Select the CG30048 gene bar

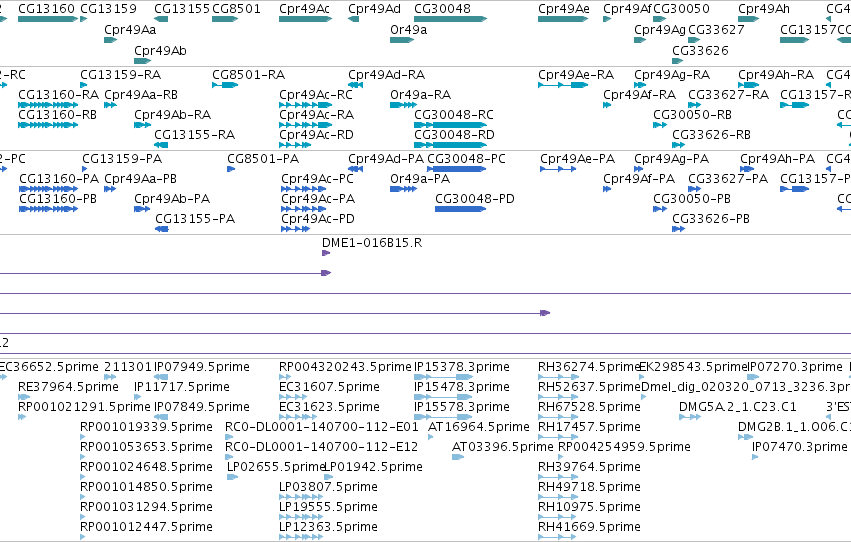point(450,19)
